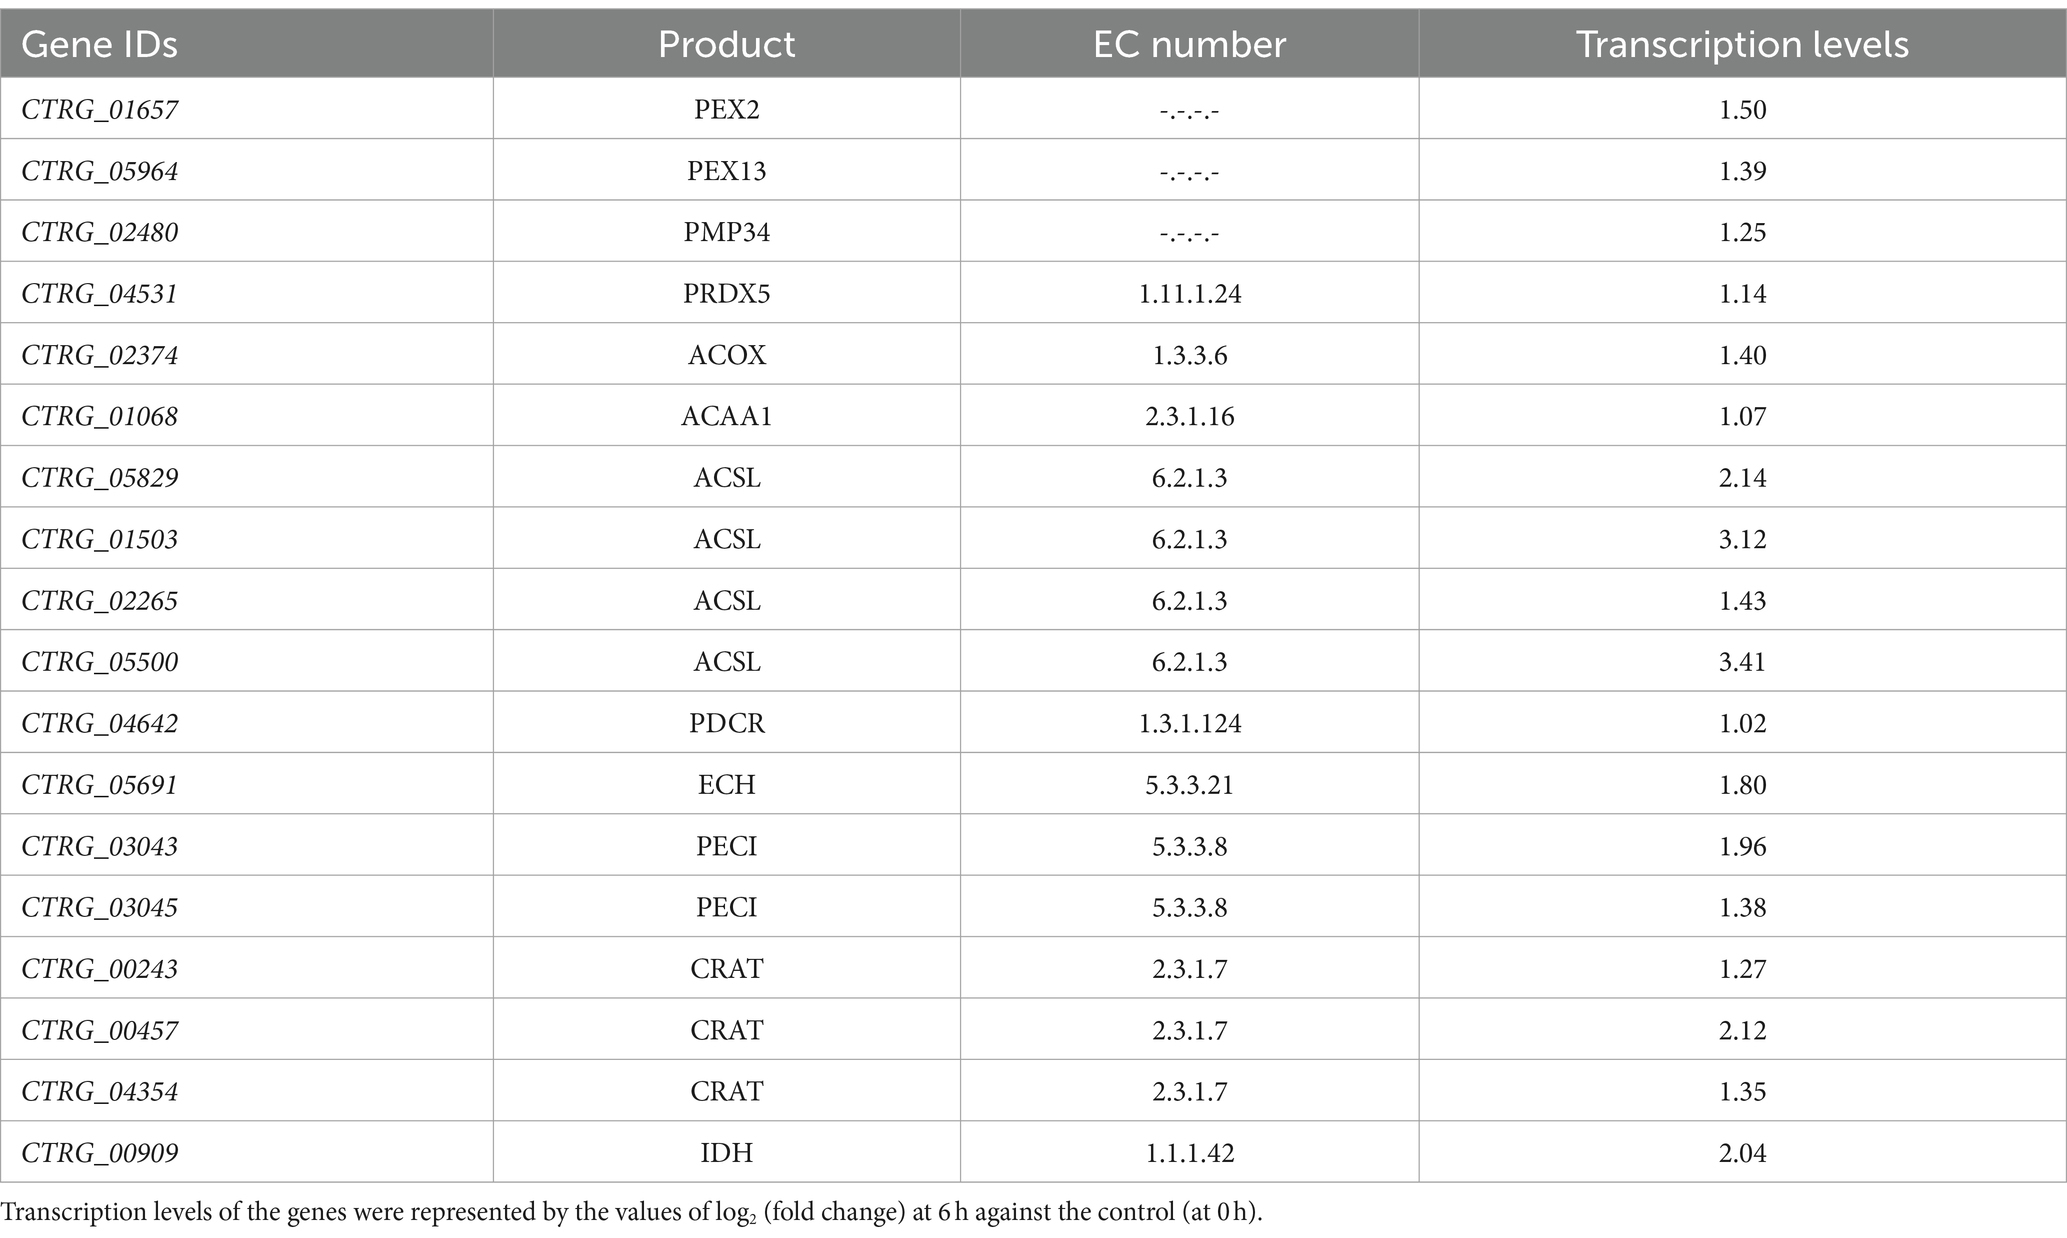This screenshot has height=1238, width=2067.
Task: Select the table footnote text
Action: (632, 1212)
